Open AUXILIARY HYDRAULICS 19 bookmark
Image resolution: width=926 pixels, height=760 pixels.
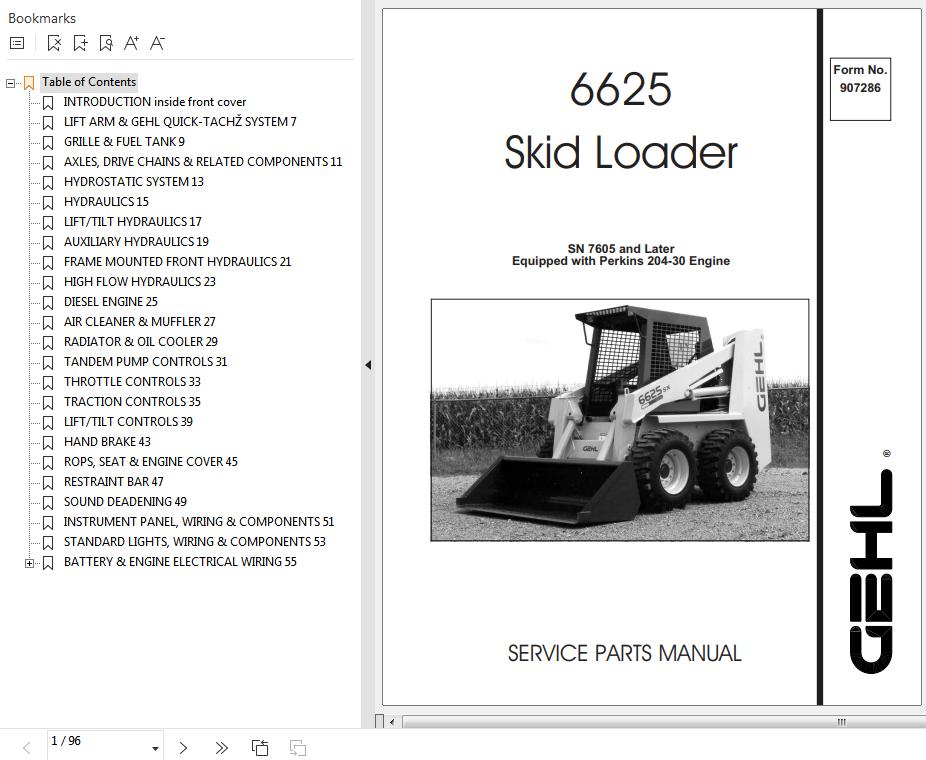coord(136,242)
